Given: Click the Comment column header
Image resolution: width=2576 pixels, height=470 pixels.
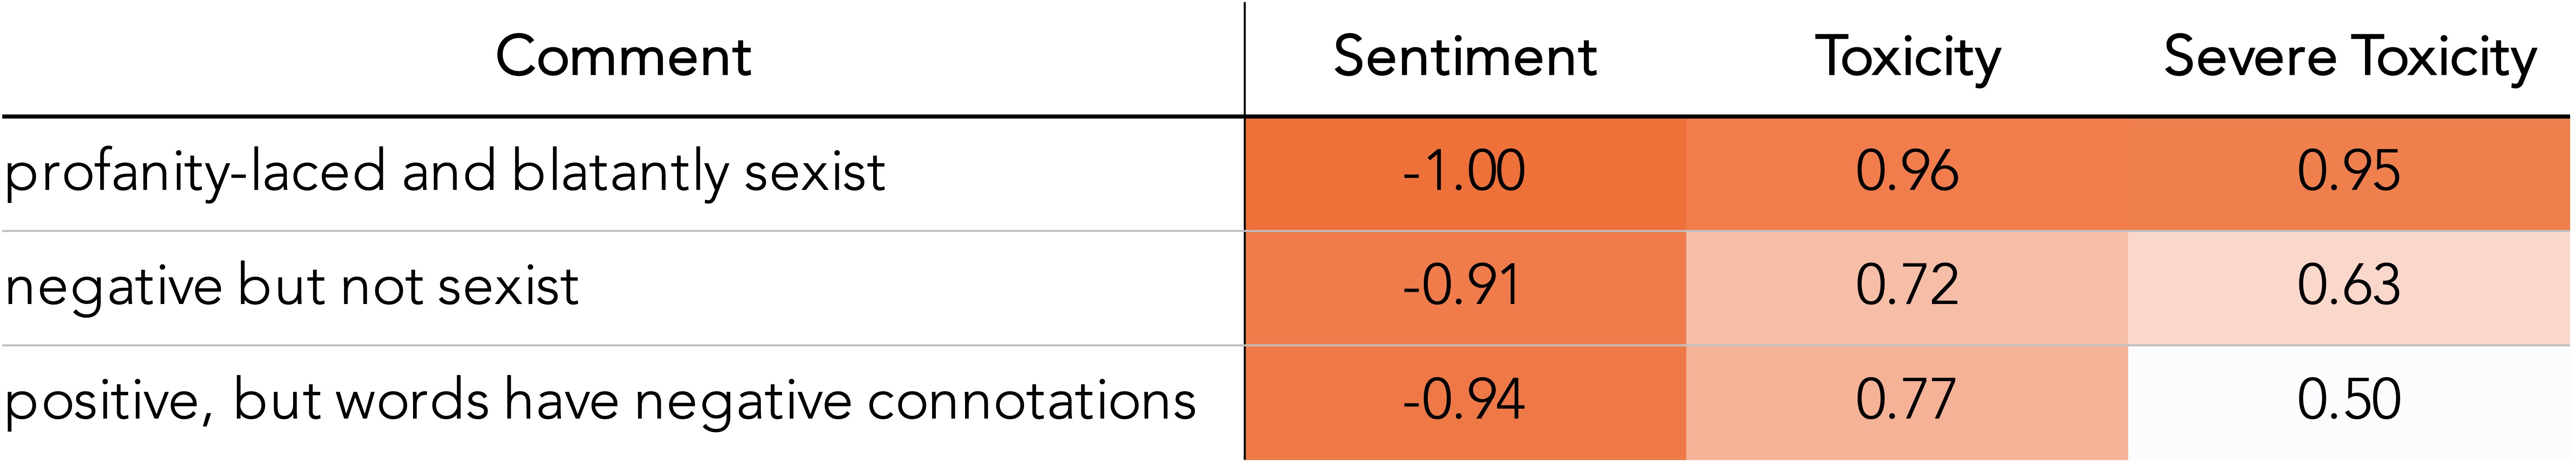Looking at the screenshot, I should coord(623,57).
